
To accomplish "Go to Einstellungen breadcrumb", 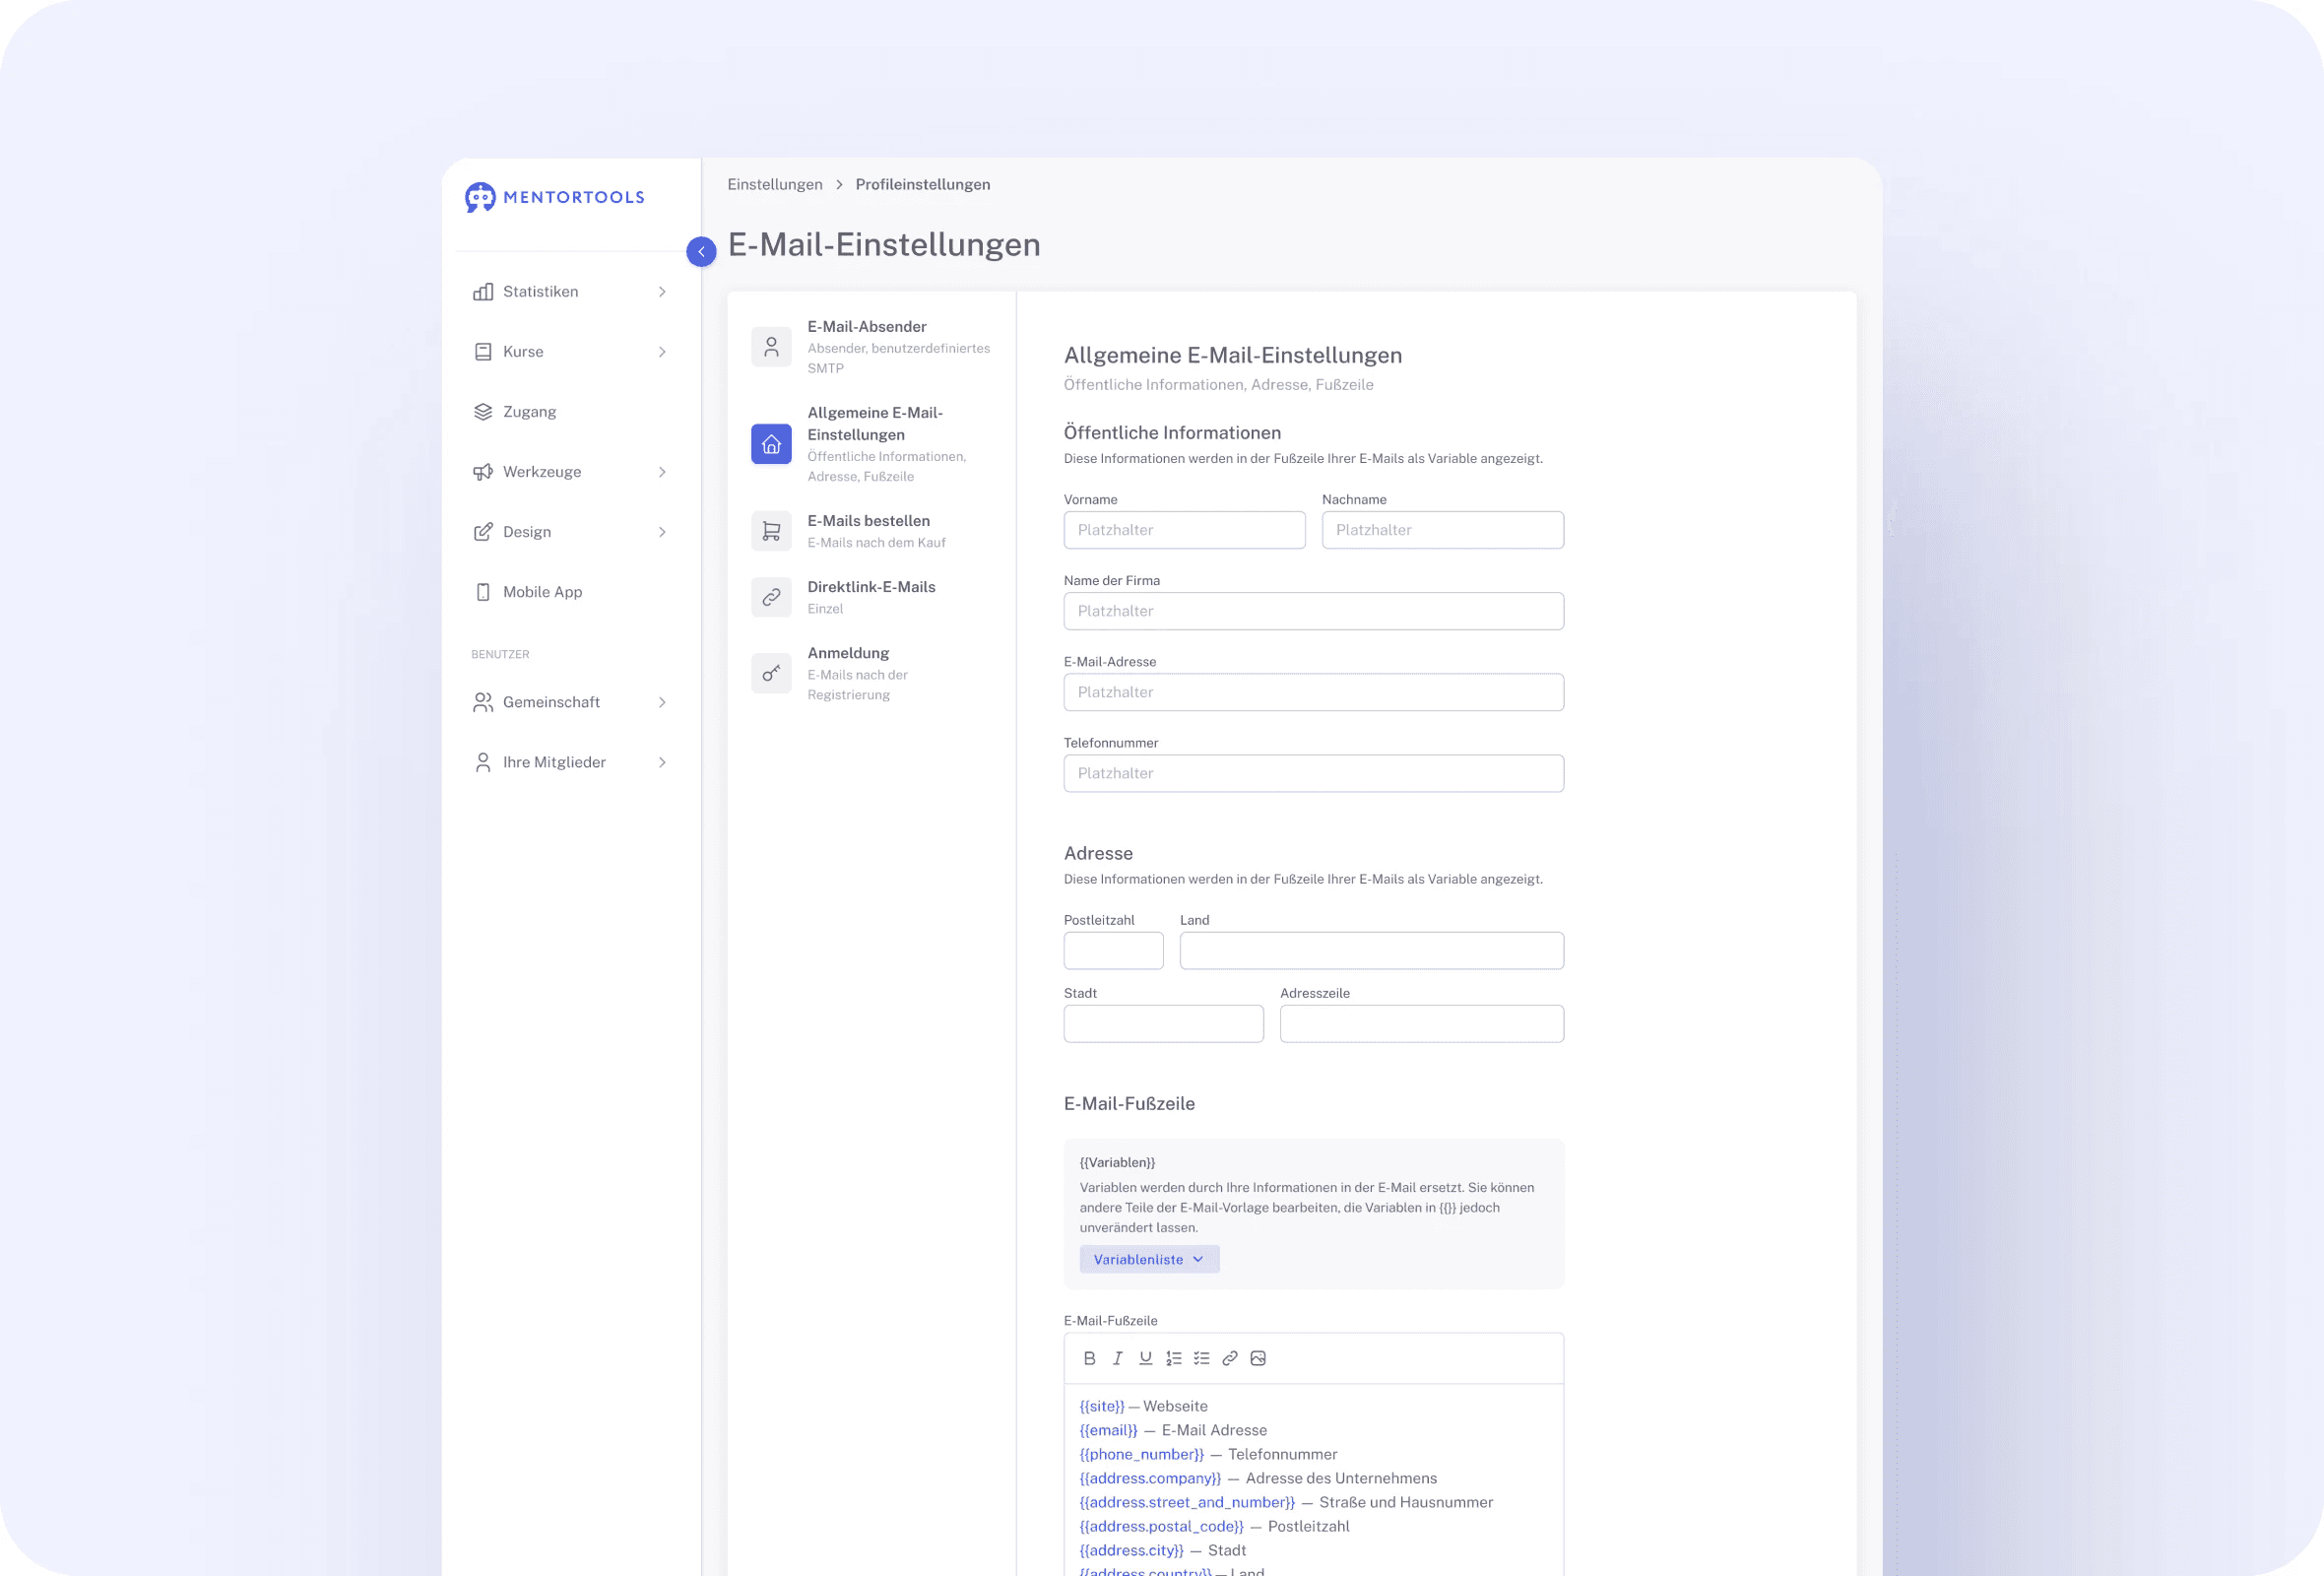I will pos(775,184).
